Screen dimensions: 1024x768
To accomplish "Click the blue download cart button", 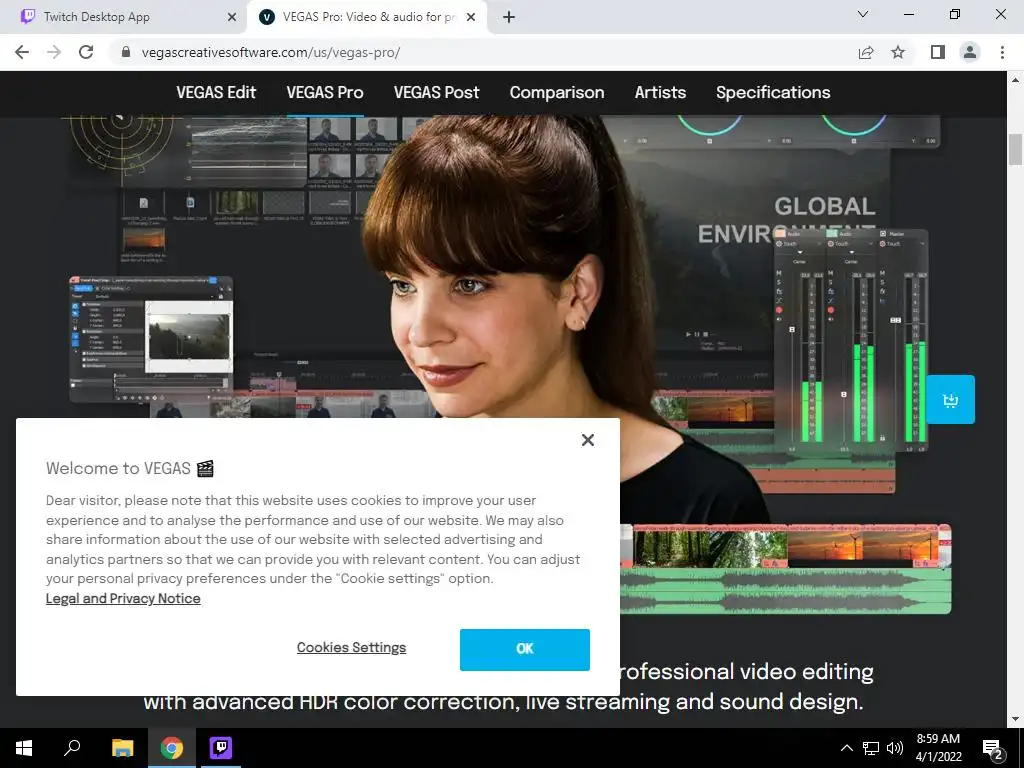I will click(950, 400).
